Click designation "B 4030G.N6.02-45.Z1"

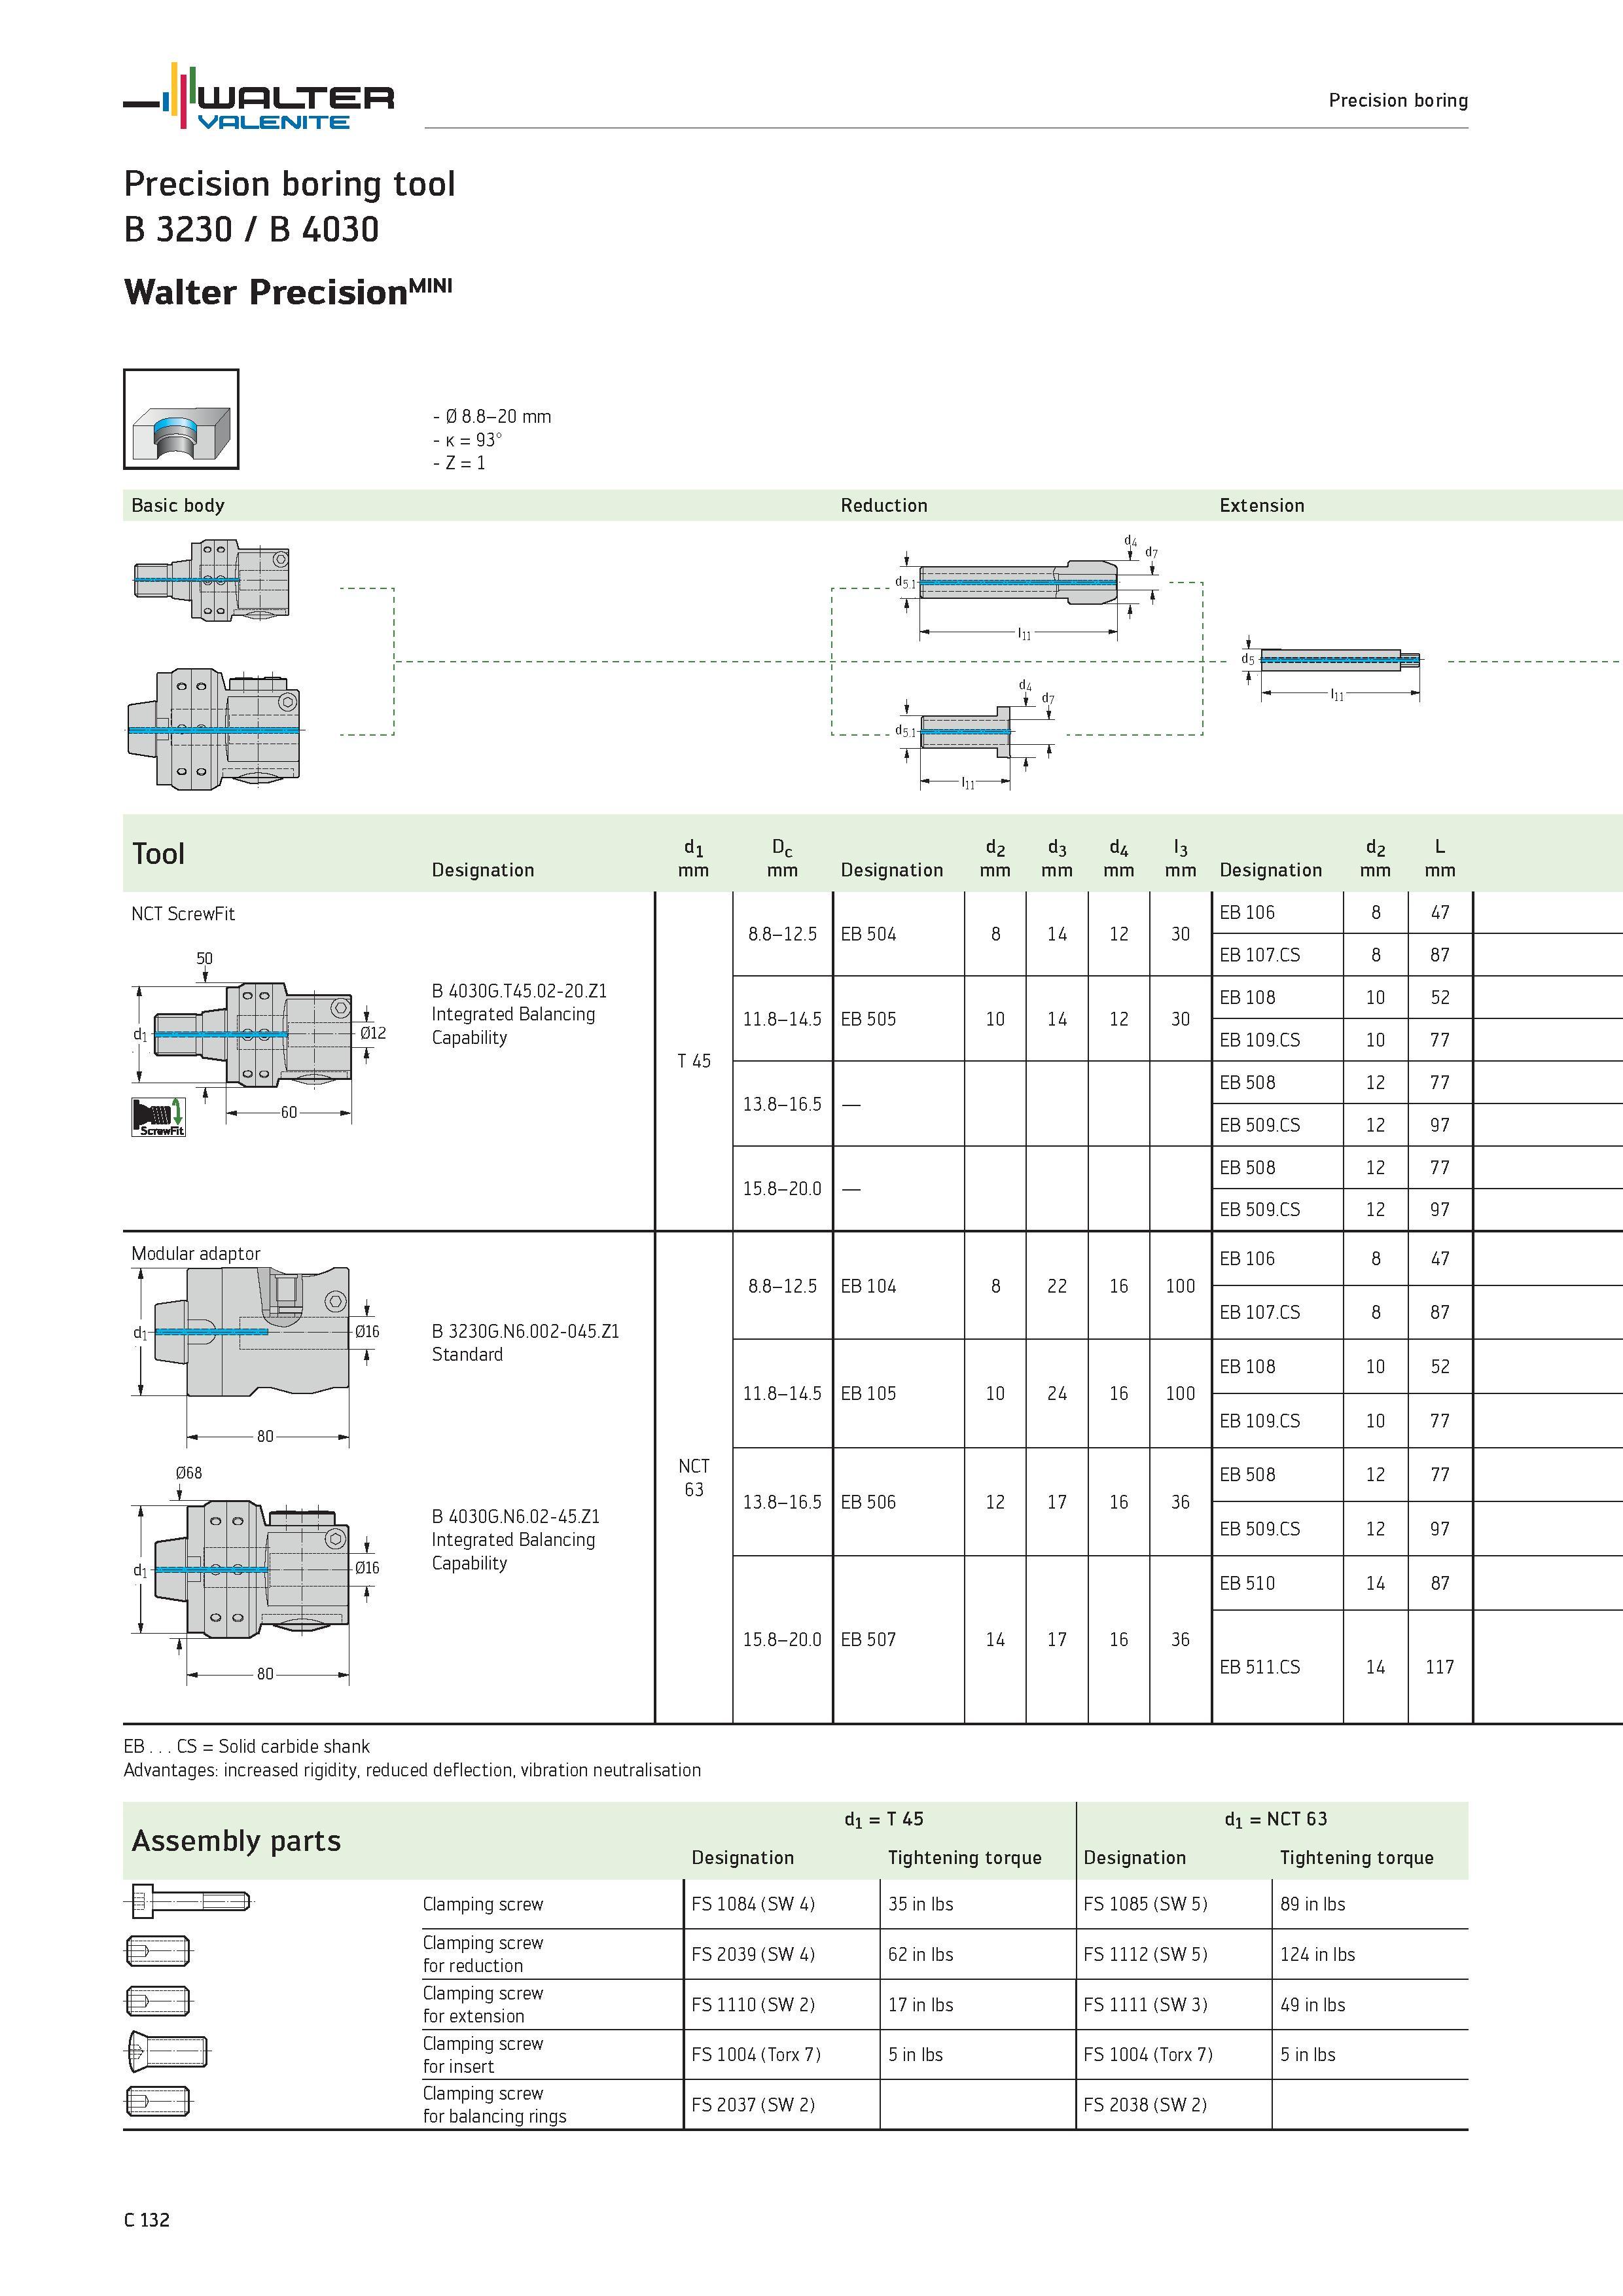click(516, 1516)
